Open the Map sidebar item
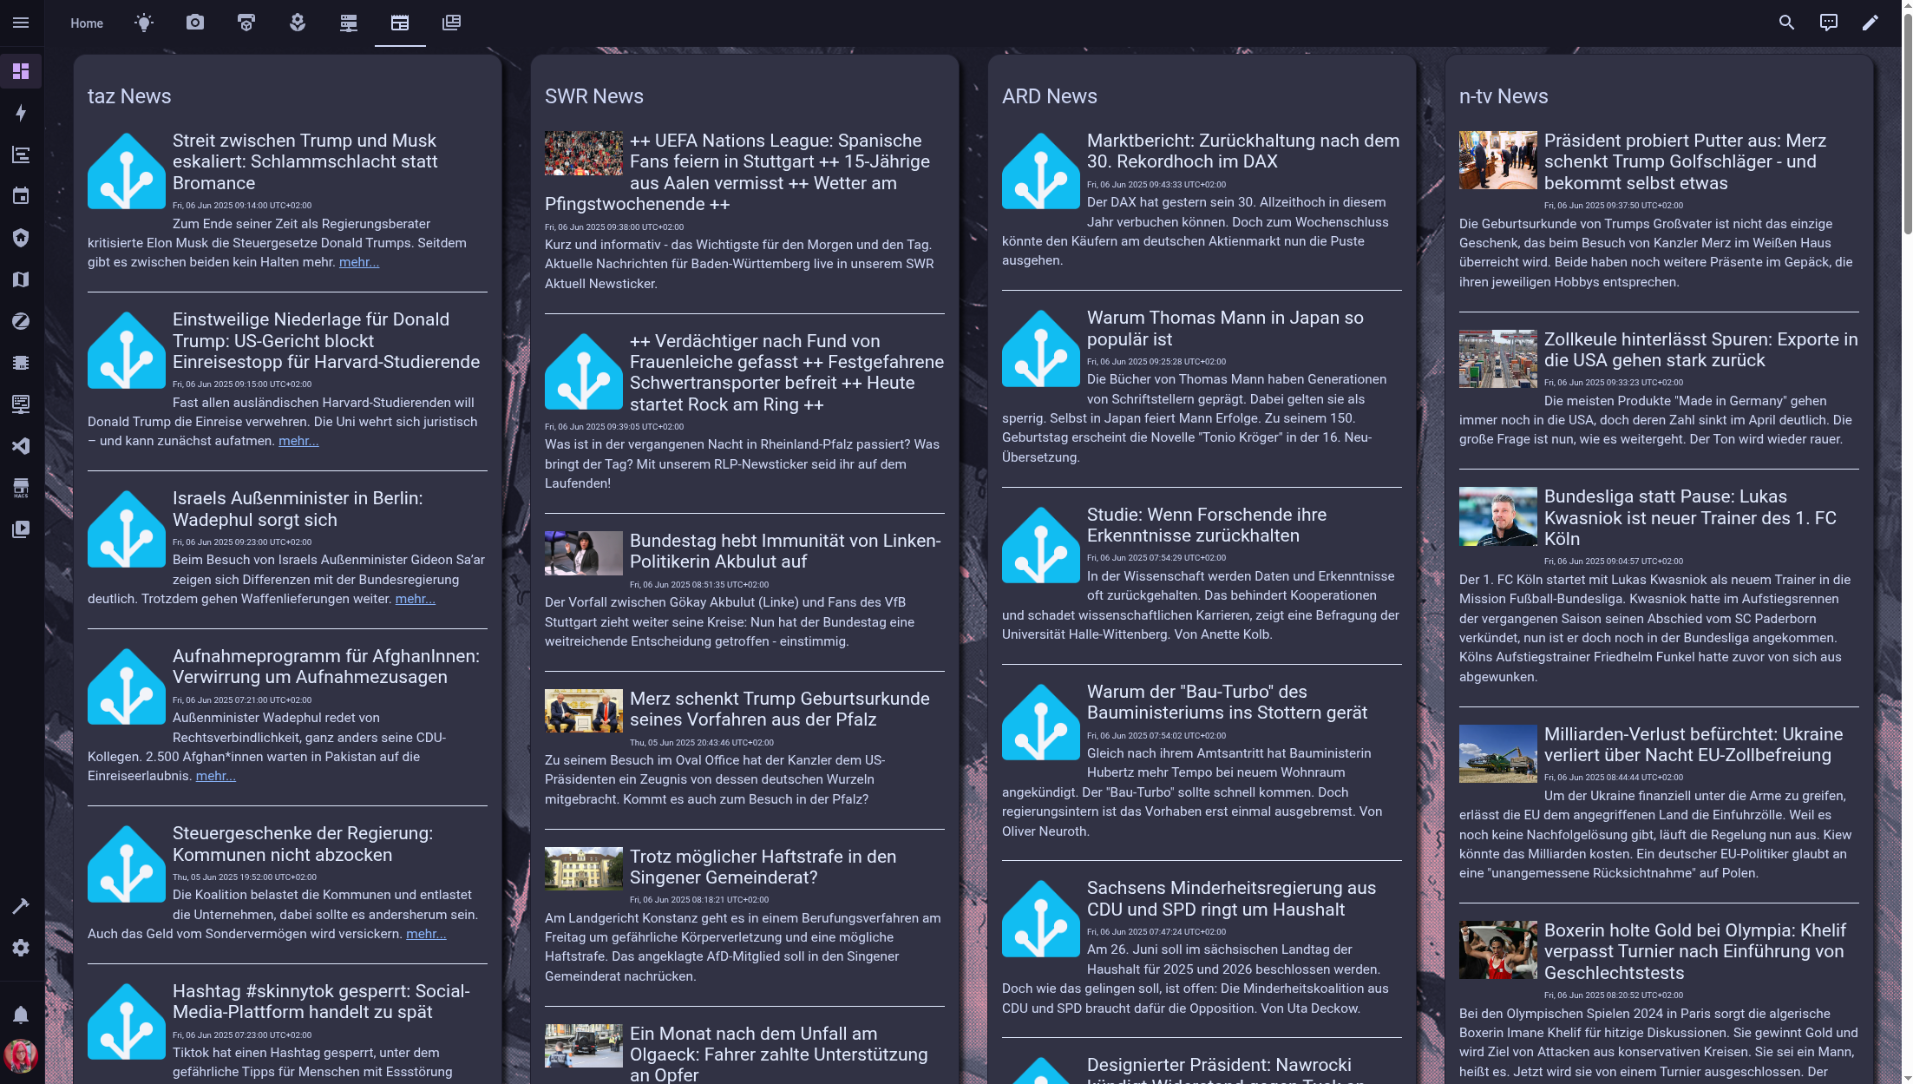The height and width of the screenshot is (1084, 1913). click(x=21, y=280)
